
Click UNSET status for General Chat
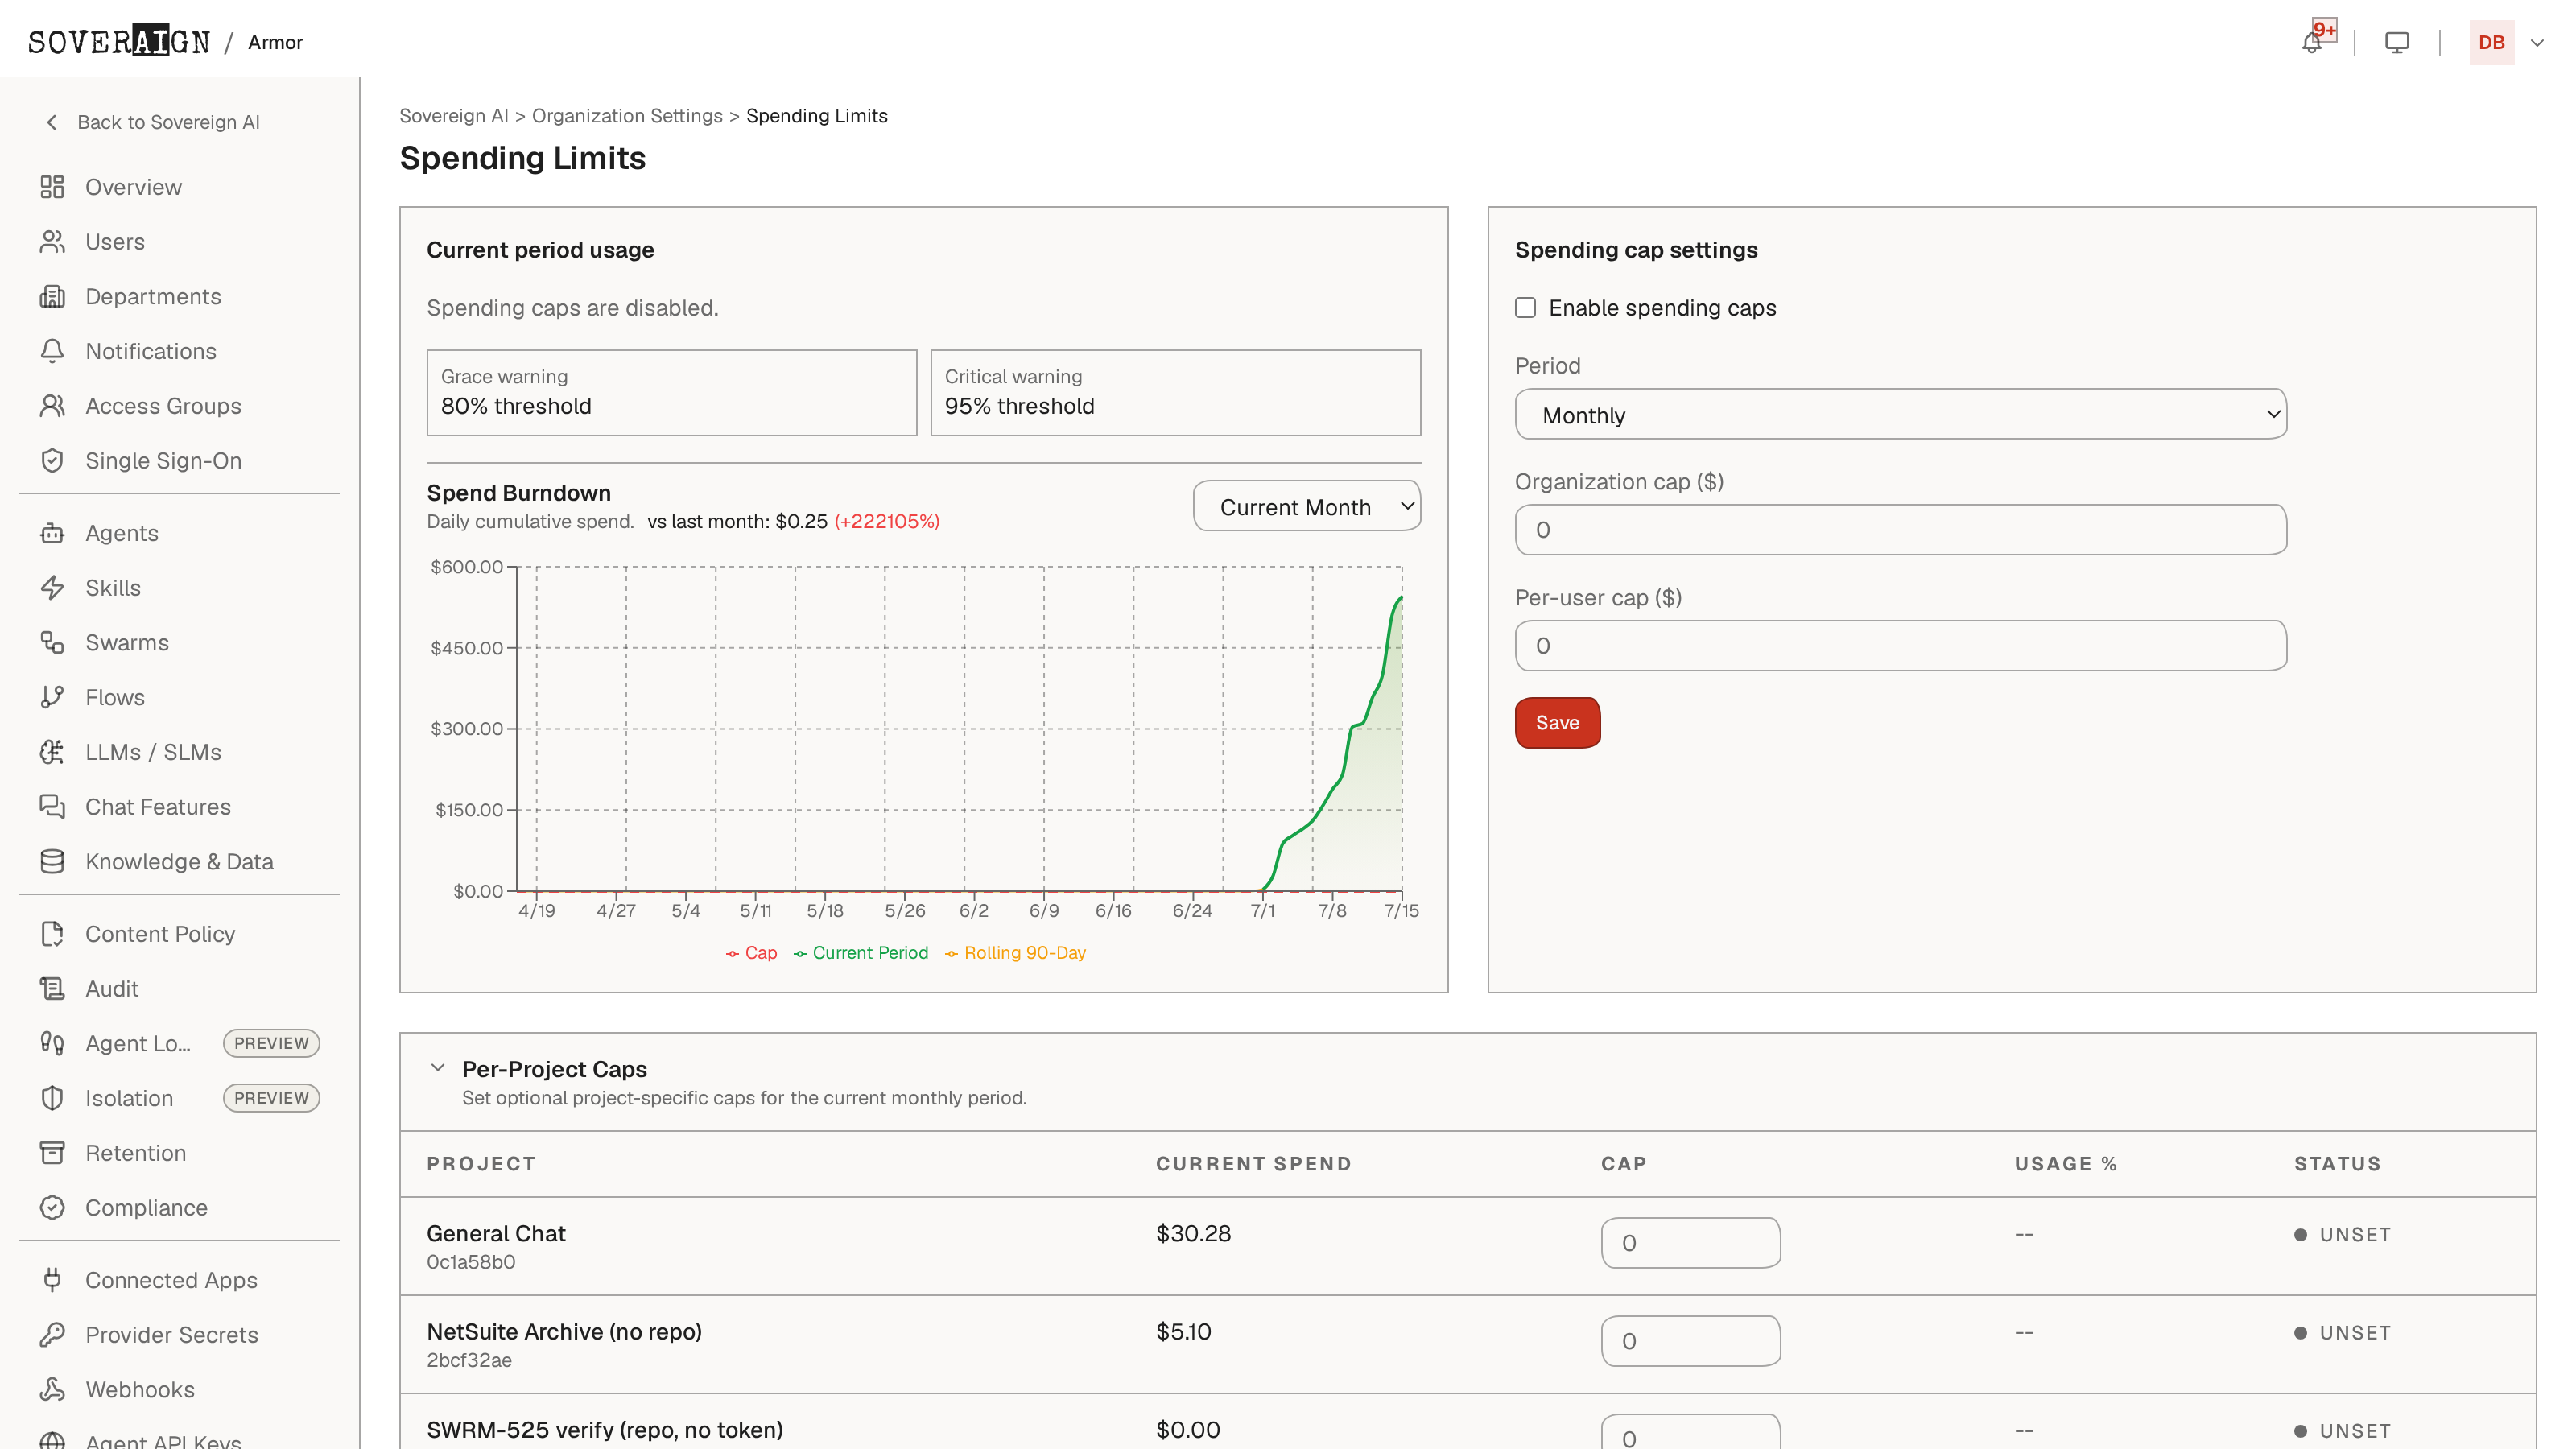(2342, 1235)
